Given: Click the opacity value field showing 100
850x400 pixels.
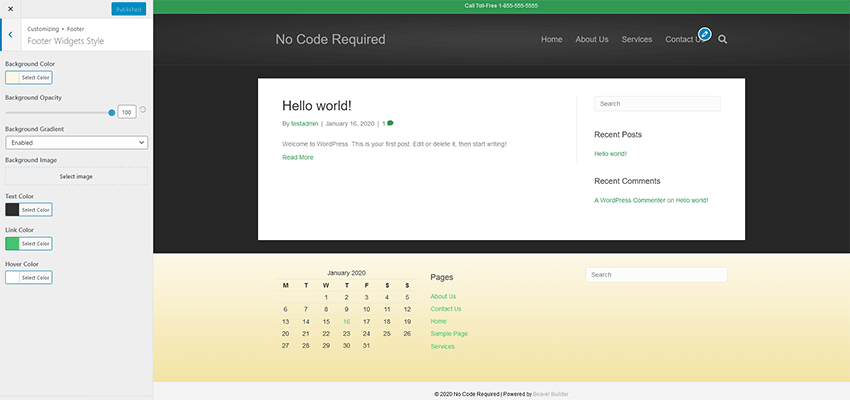Looking at the screenshot, I should (127, 112).
